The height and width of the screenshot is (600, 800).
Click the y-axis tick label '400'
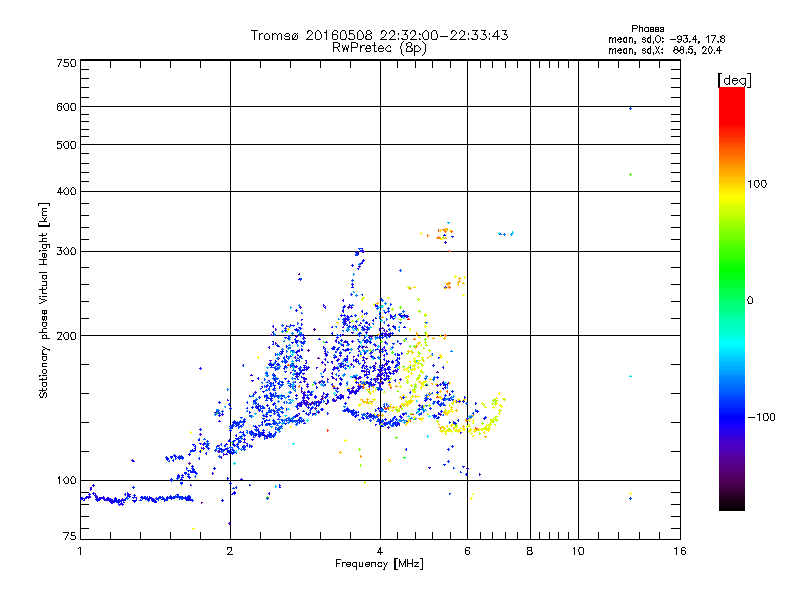66,191
